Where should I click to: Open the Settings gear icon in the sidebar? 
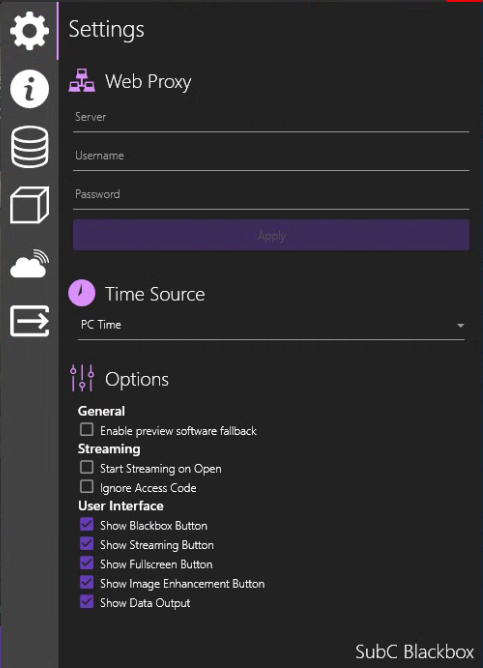(x=29, y=31)
